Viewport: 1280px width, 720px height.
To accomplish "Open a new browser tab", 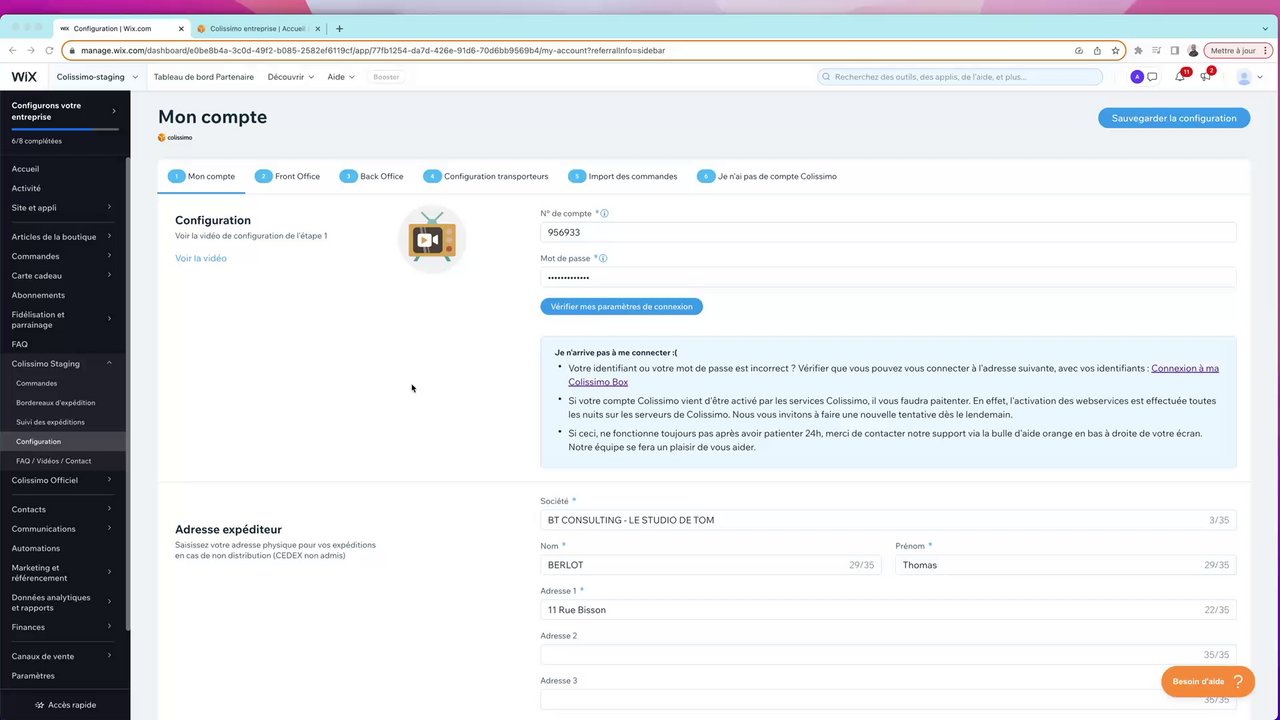I will [340, 28].
